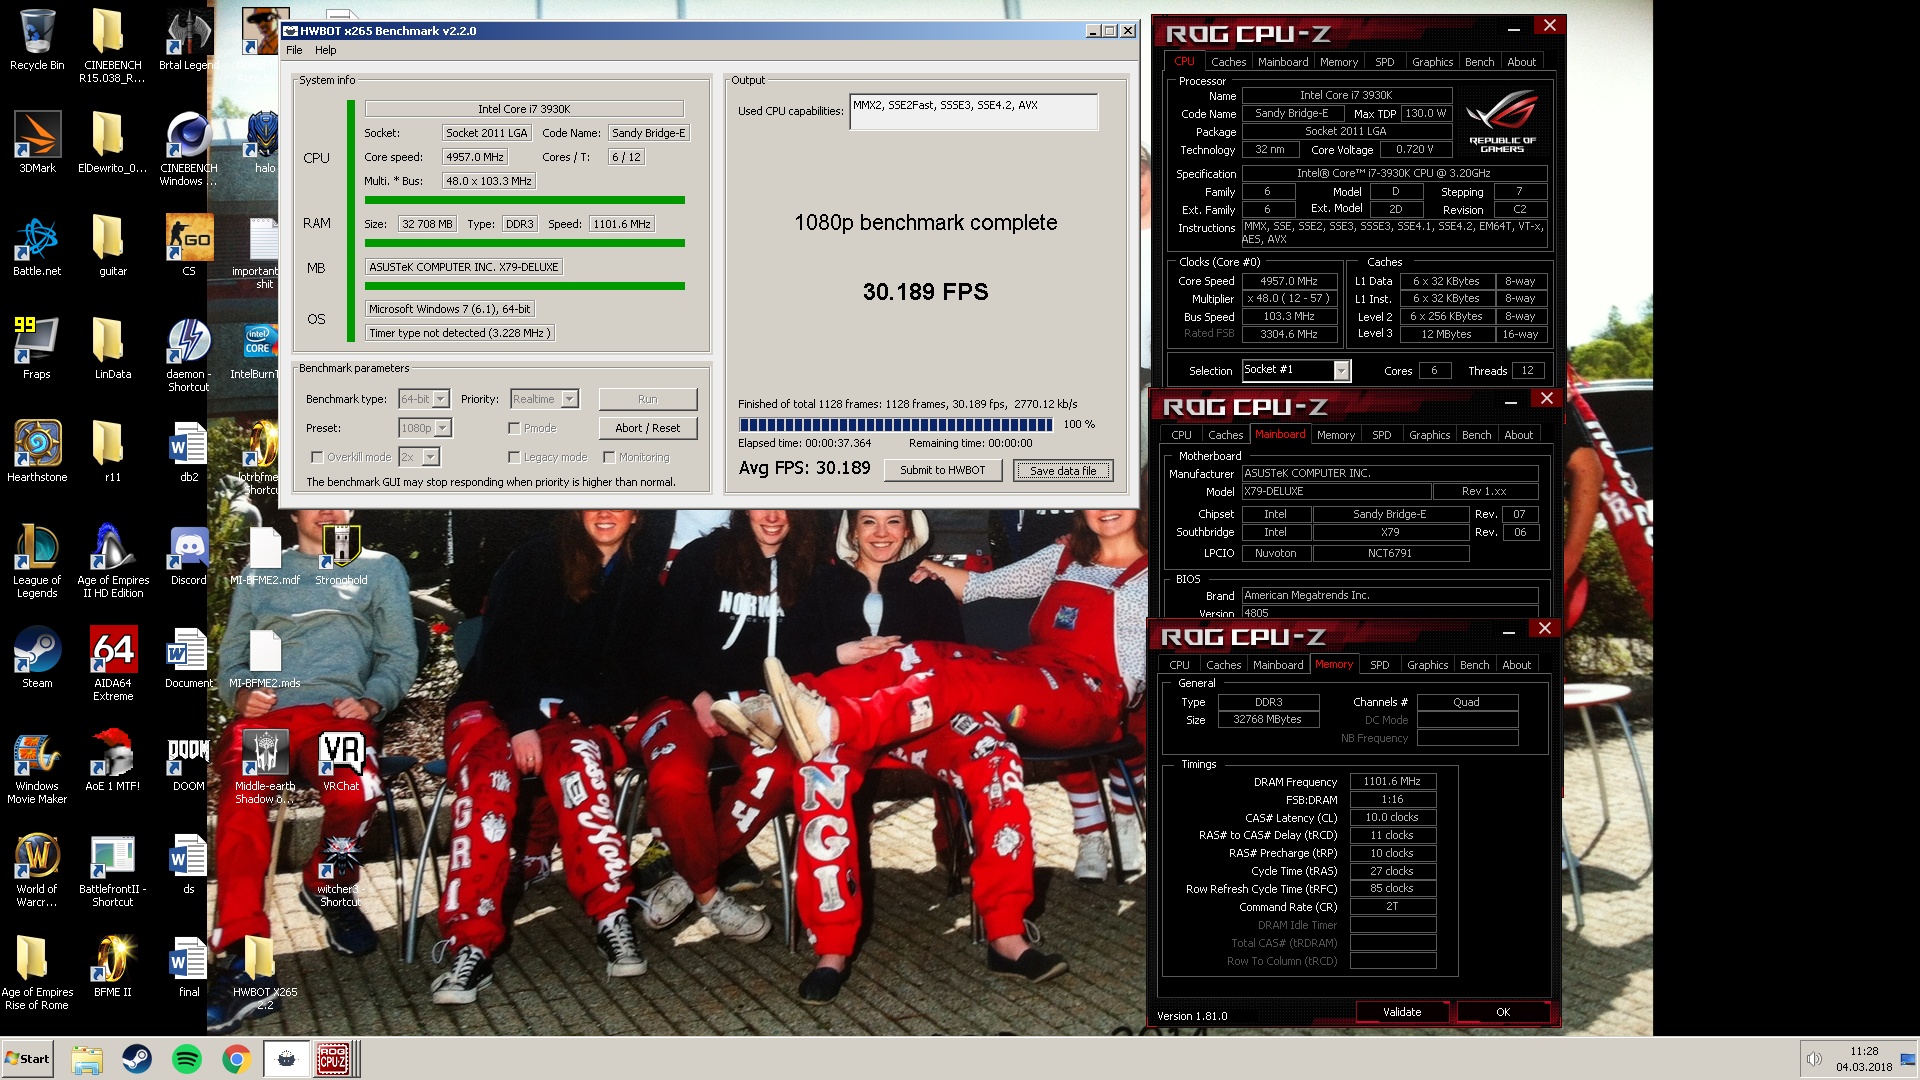The width and height of the screenshot is (1920, 1080).
Task: Toggle the Monitoring checkbox
Action: (609, 457)
